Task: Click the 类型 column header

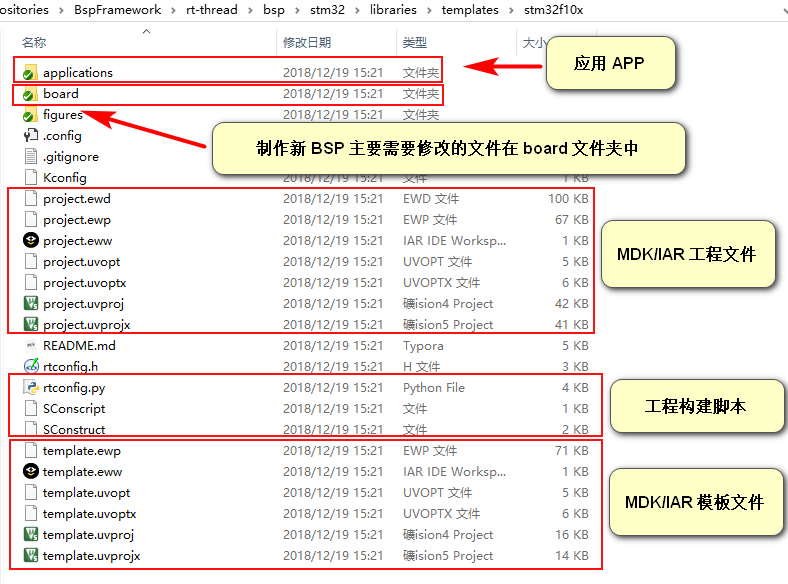Action: 414,43
